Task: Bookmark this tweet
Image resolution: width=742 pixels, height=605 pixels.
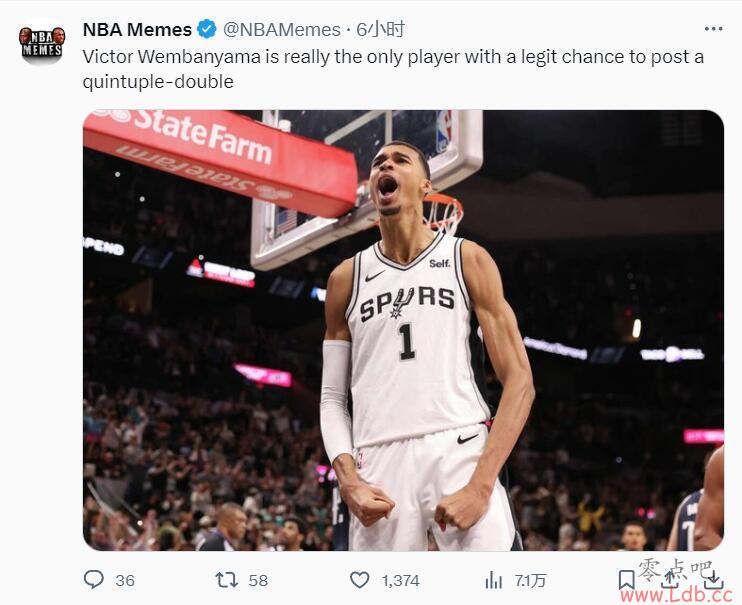Action: click(x=627, y=580)
